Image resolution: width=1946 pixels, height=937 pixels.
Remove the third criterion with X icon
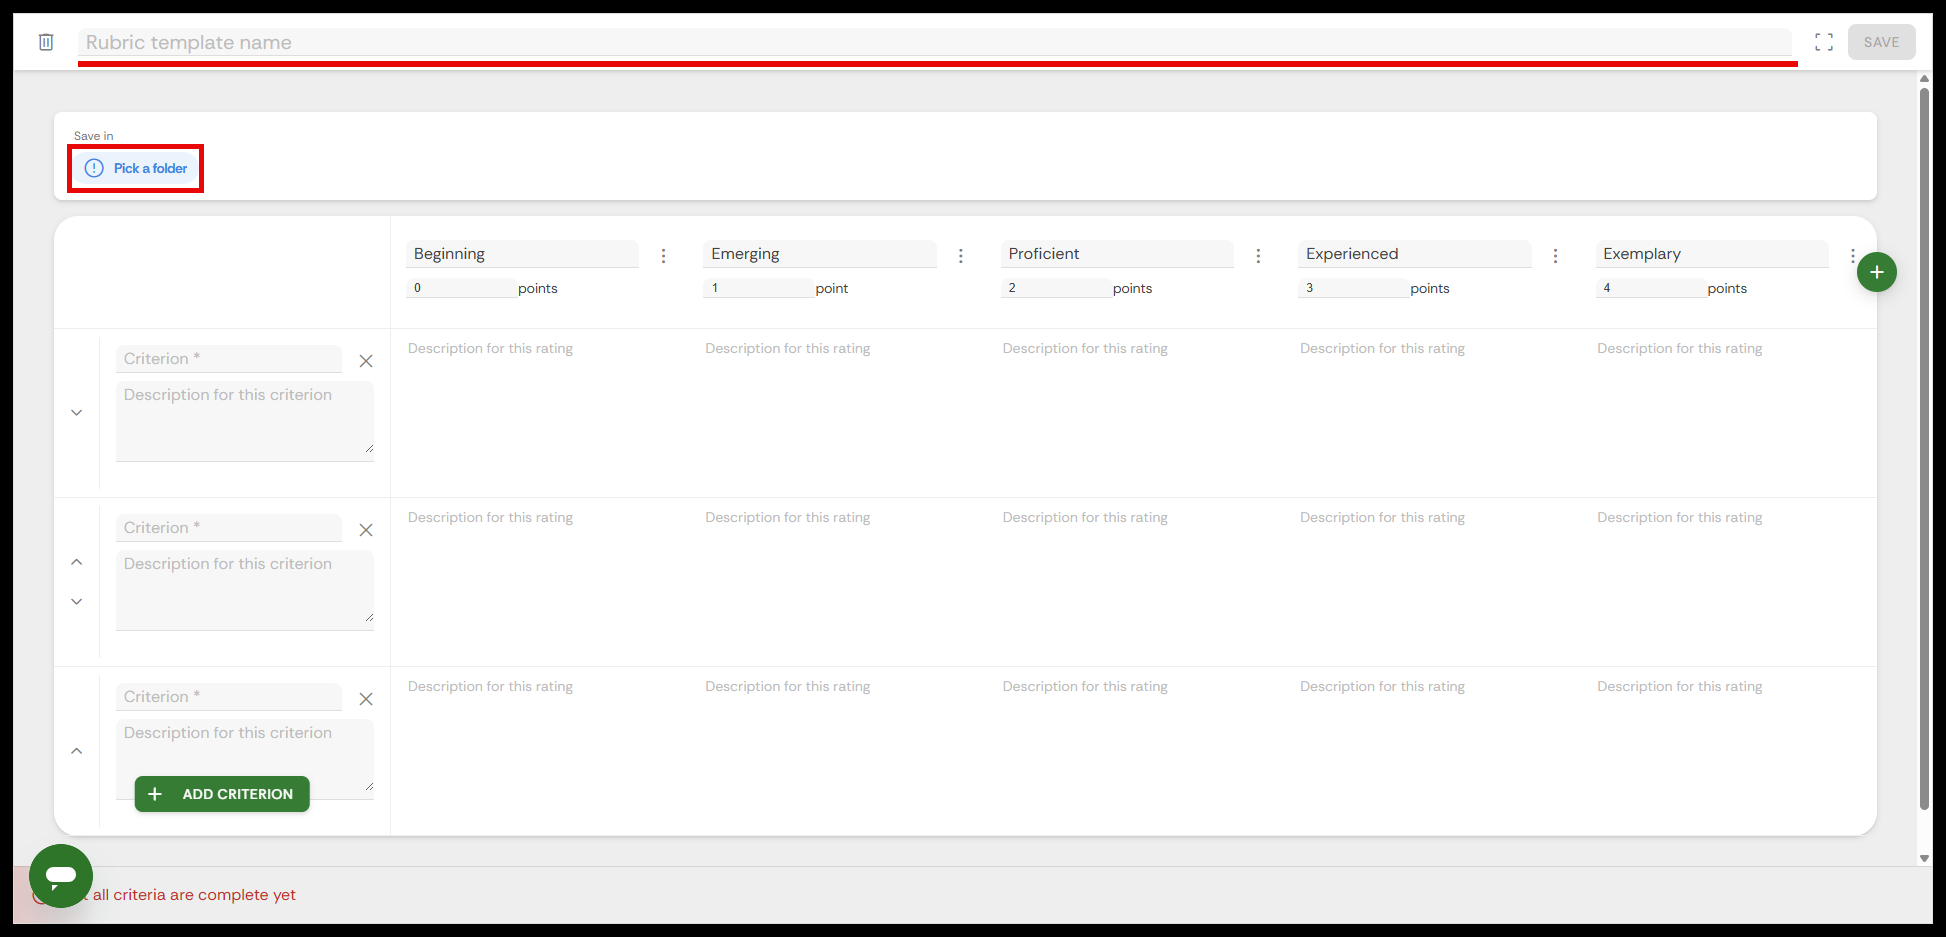coord(366,699)
